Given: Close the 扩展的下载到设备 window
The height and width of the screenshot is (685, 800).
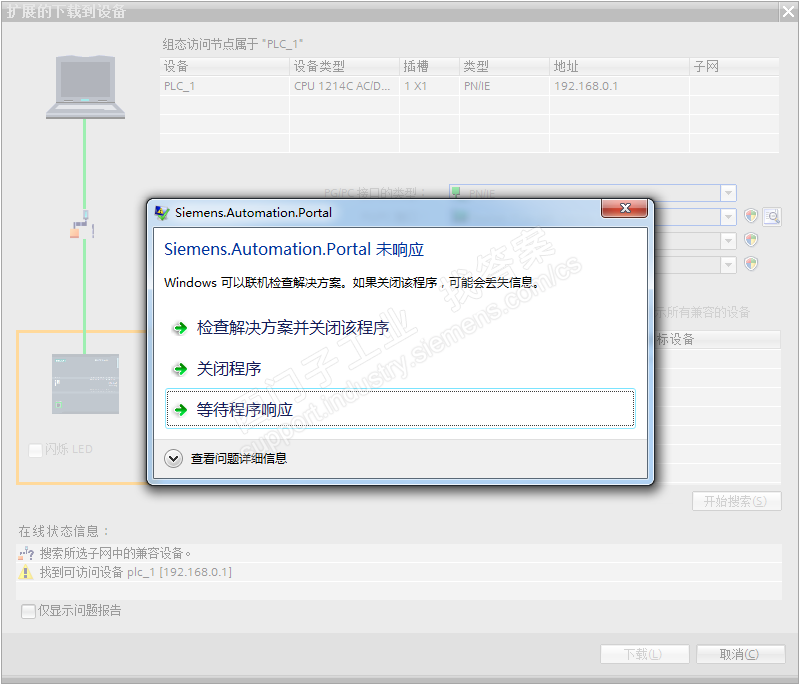Looking at the screenshot, I should click(788, 11).
